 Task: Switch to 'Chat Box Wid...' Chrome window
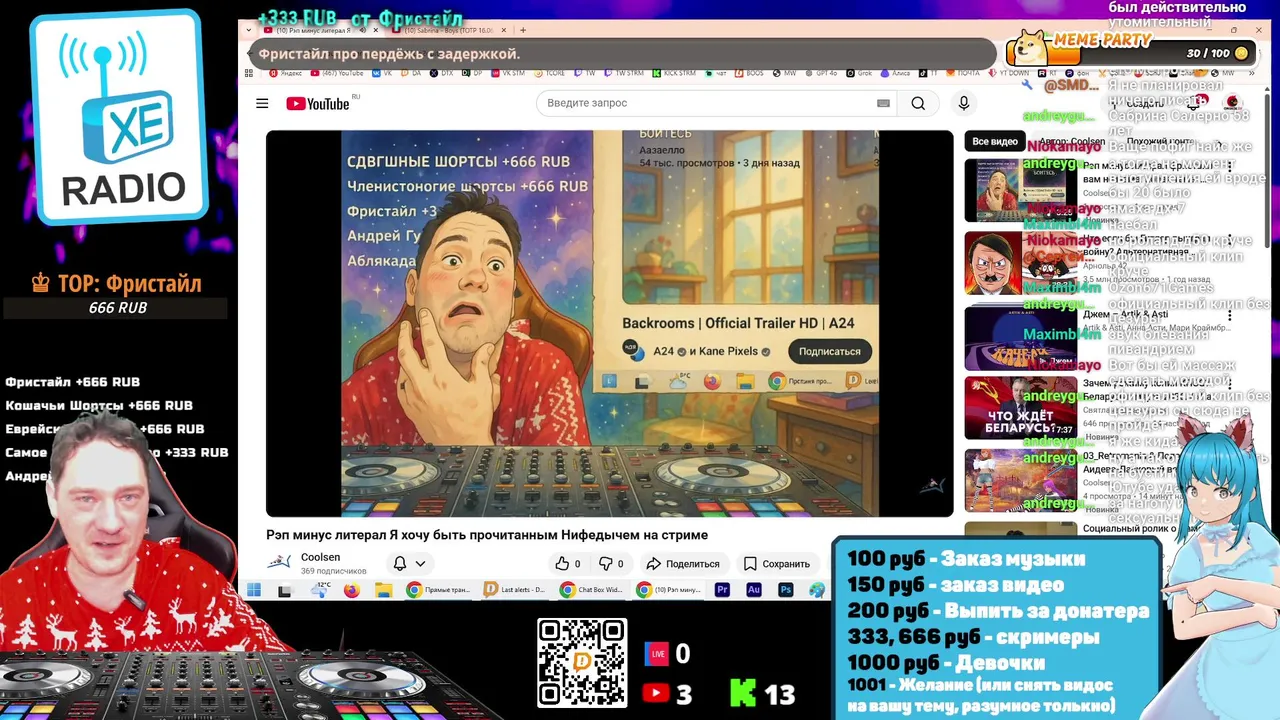[592, 590]
